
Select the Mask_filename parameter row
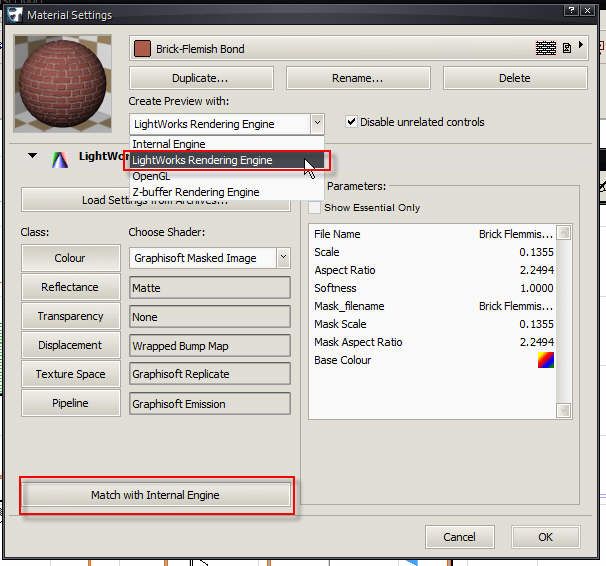click(433, 306)
